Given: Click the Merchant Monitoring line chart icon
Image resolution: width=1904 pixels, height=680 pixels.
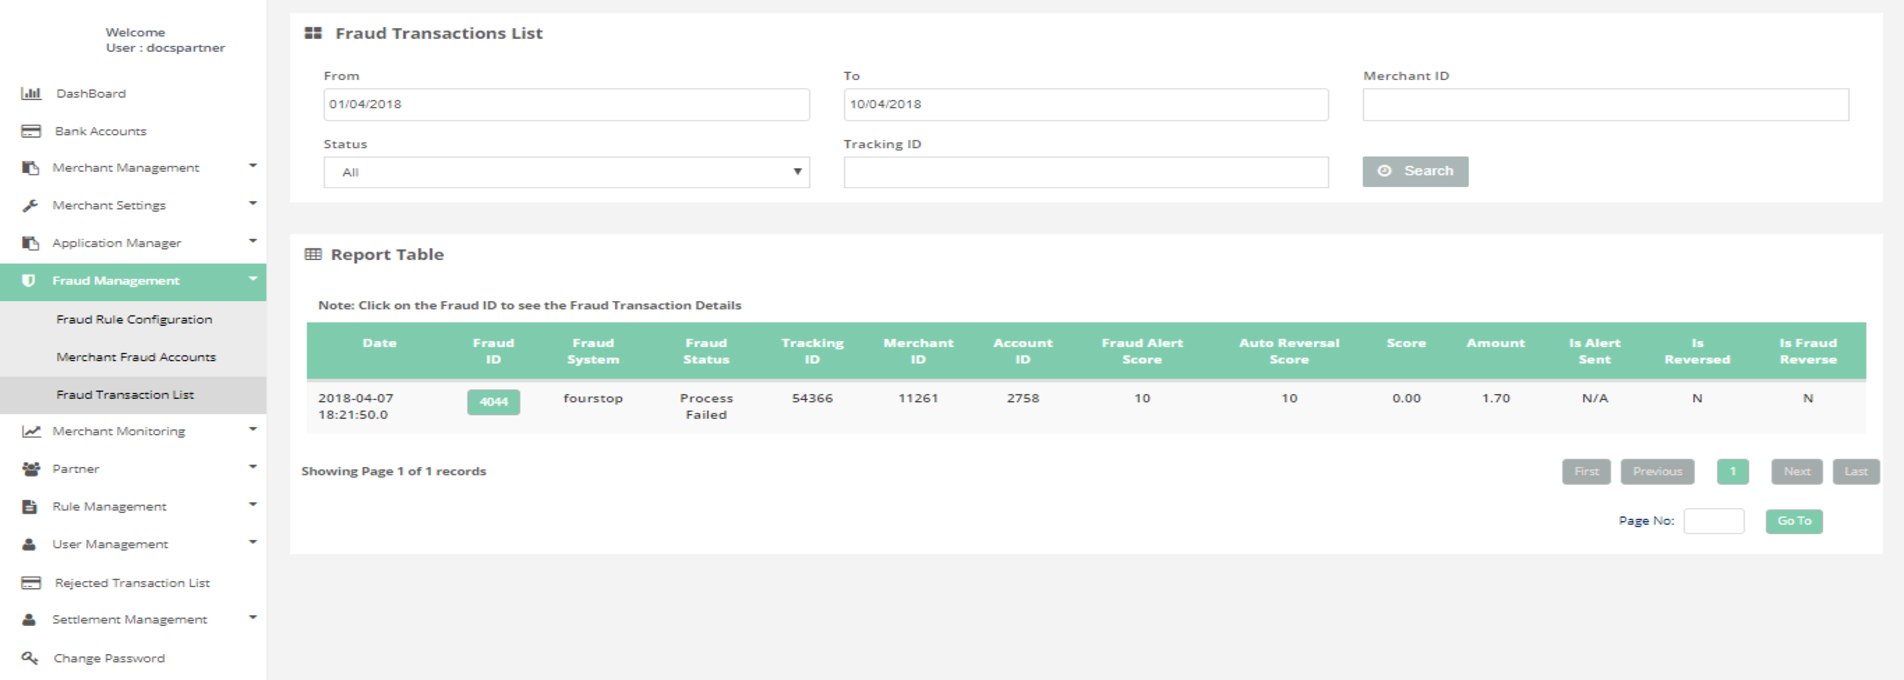Looking at the screenshot, I should pyautogui.click(x=31, y=431).
